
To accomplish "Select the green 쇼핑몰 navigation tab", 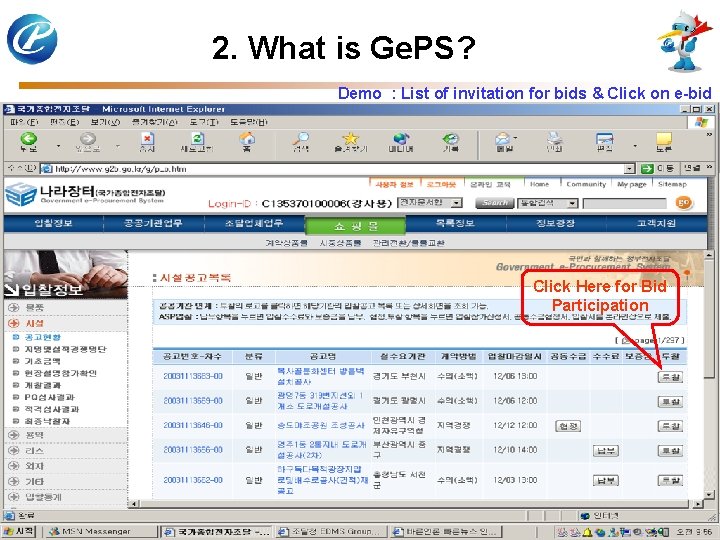I will [x=355, y=226].
